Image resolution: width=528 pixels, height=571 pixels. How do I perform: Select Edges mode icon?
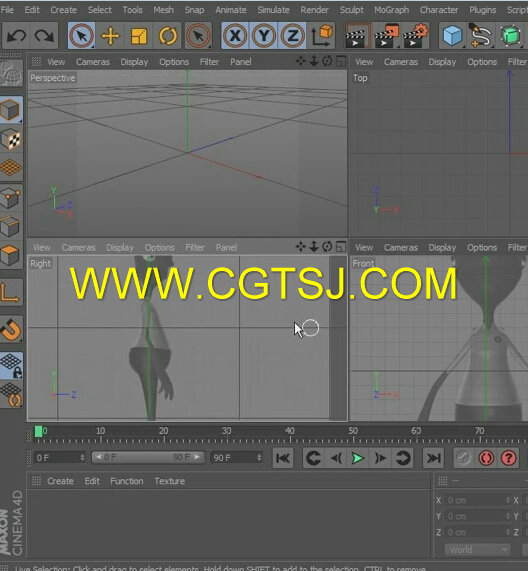(11, 227)
